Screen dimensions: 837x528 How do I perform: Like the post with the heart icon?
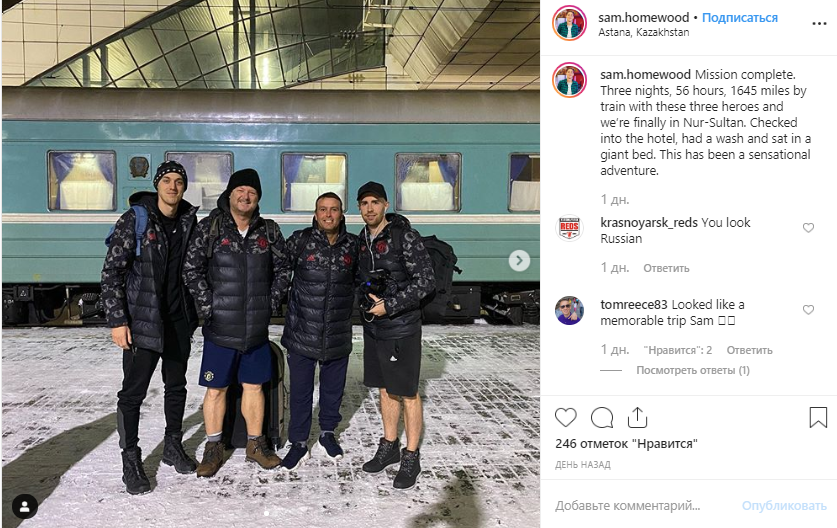tap(566, 417)
